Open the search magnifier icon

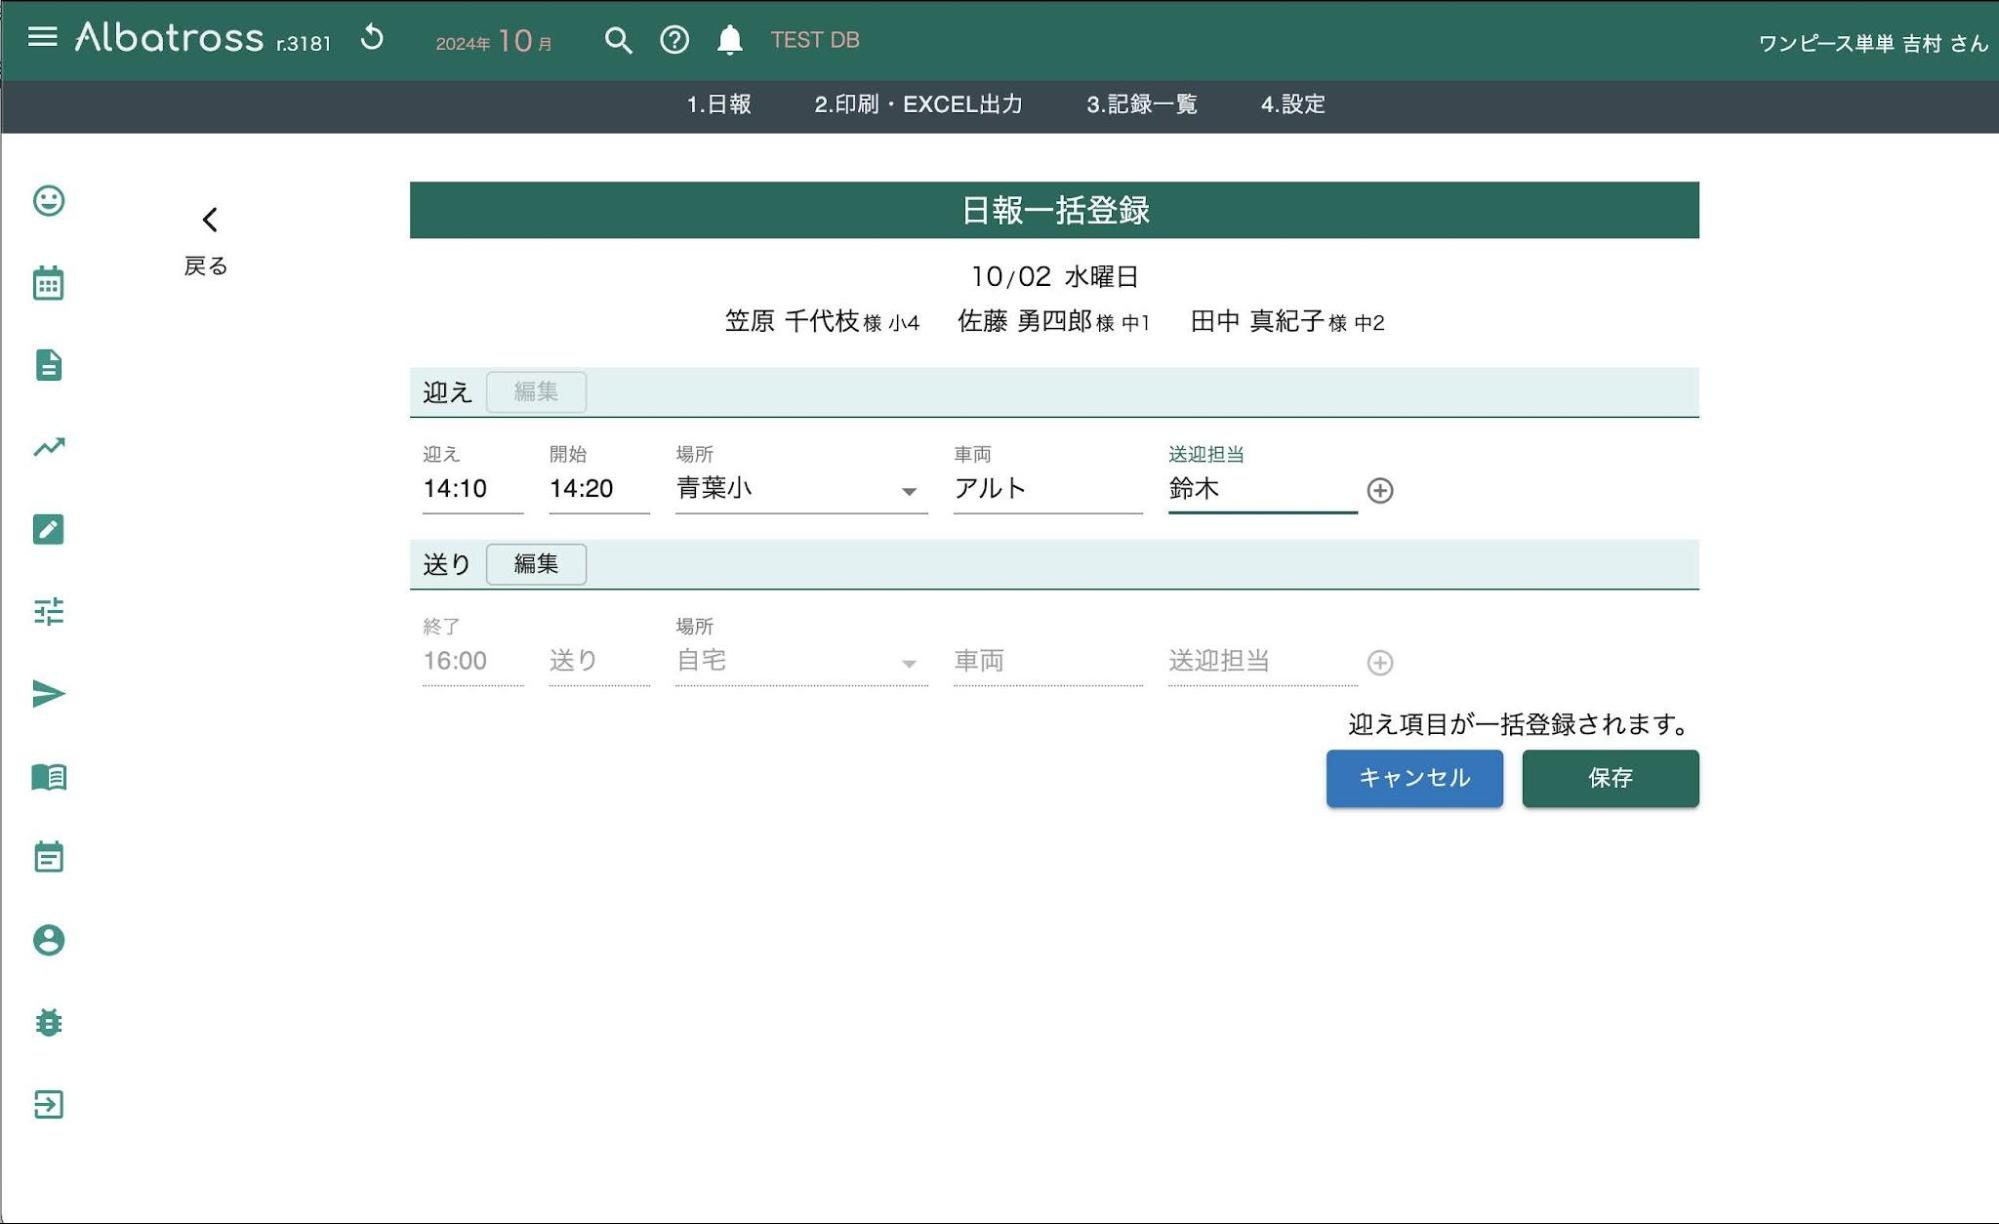click(x=618, y=40)
